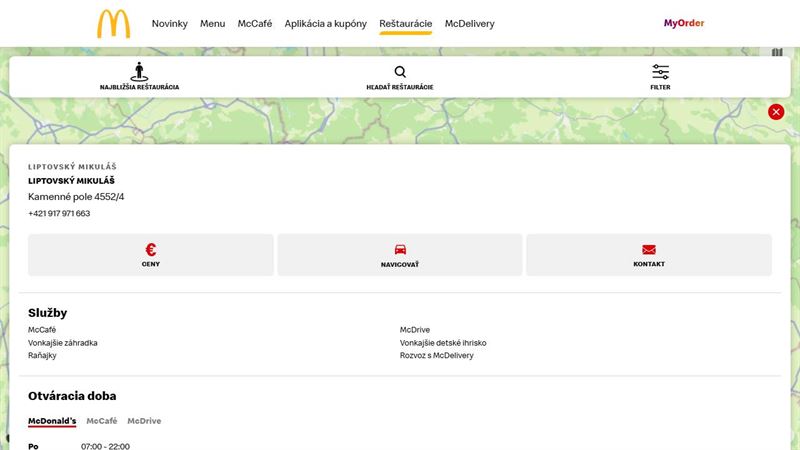800x450 pixels.
Task: Click the Rozvoz s McDelivery service text
Action: (437, 356)
